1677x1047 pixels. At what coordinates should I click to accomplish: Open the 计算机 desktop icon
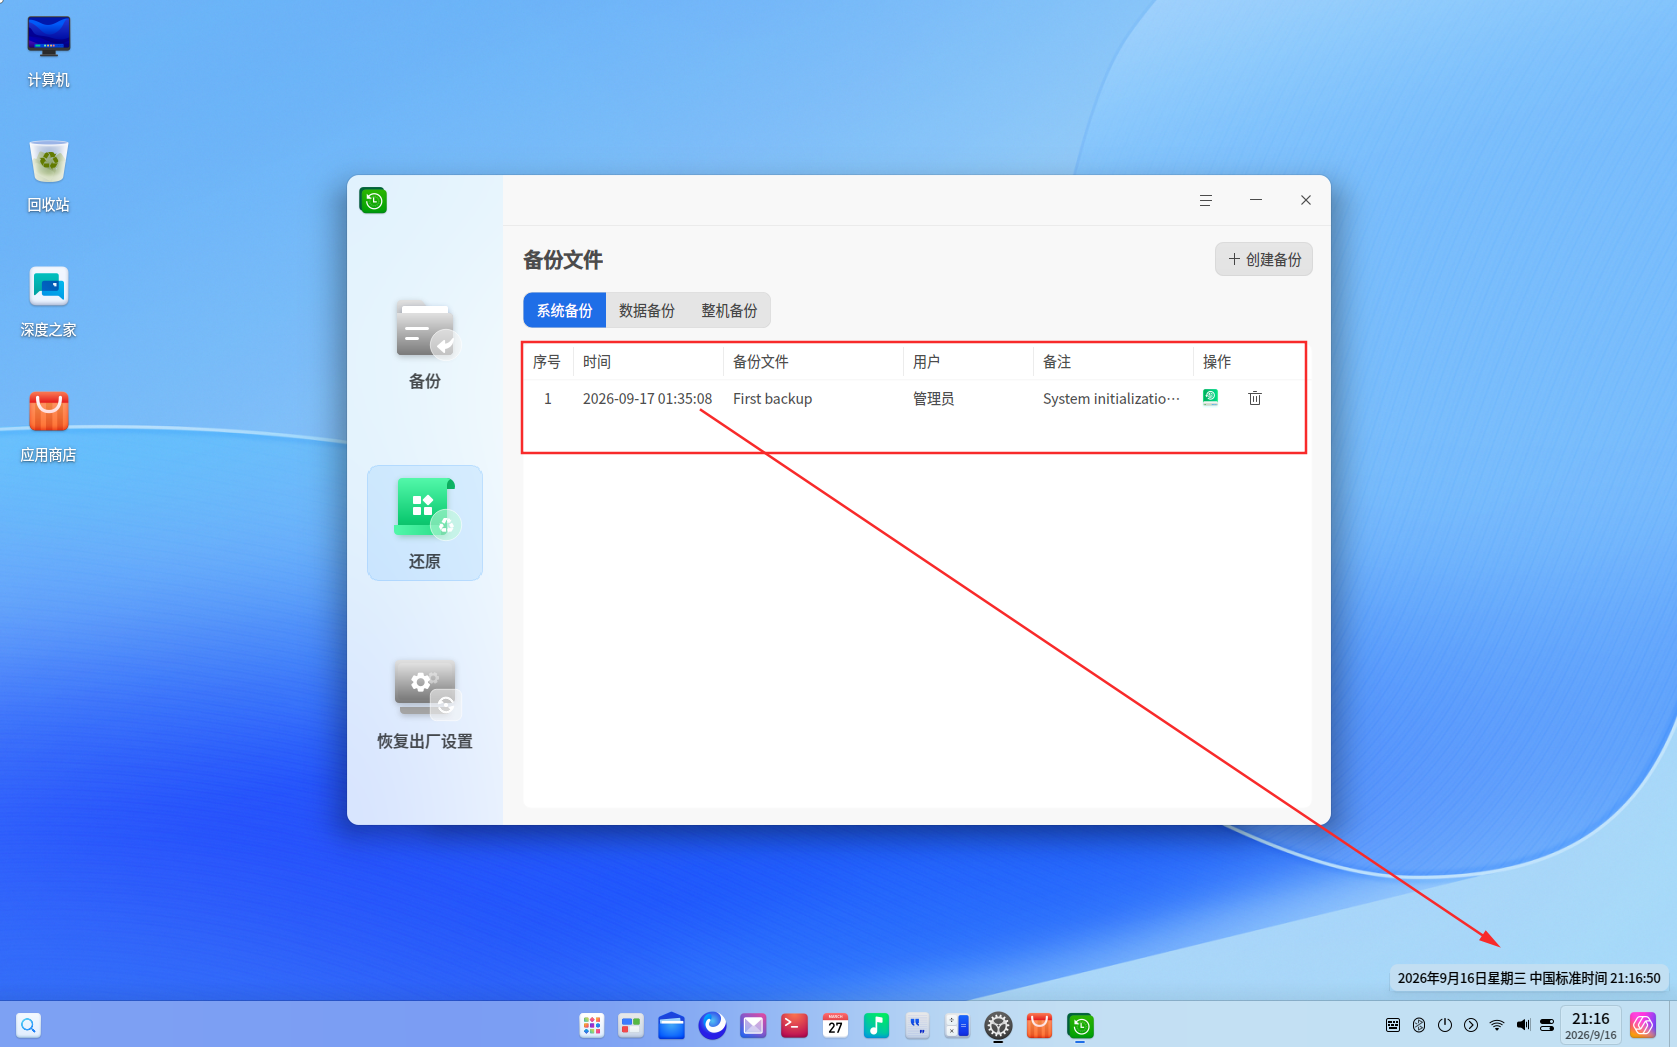(x=49, y=51)
